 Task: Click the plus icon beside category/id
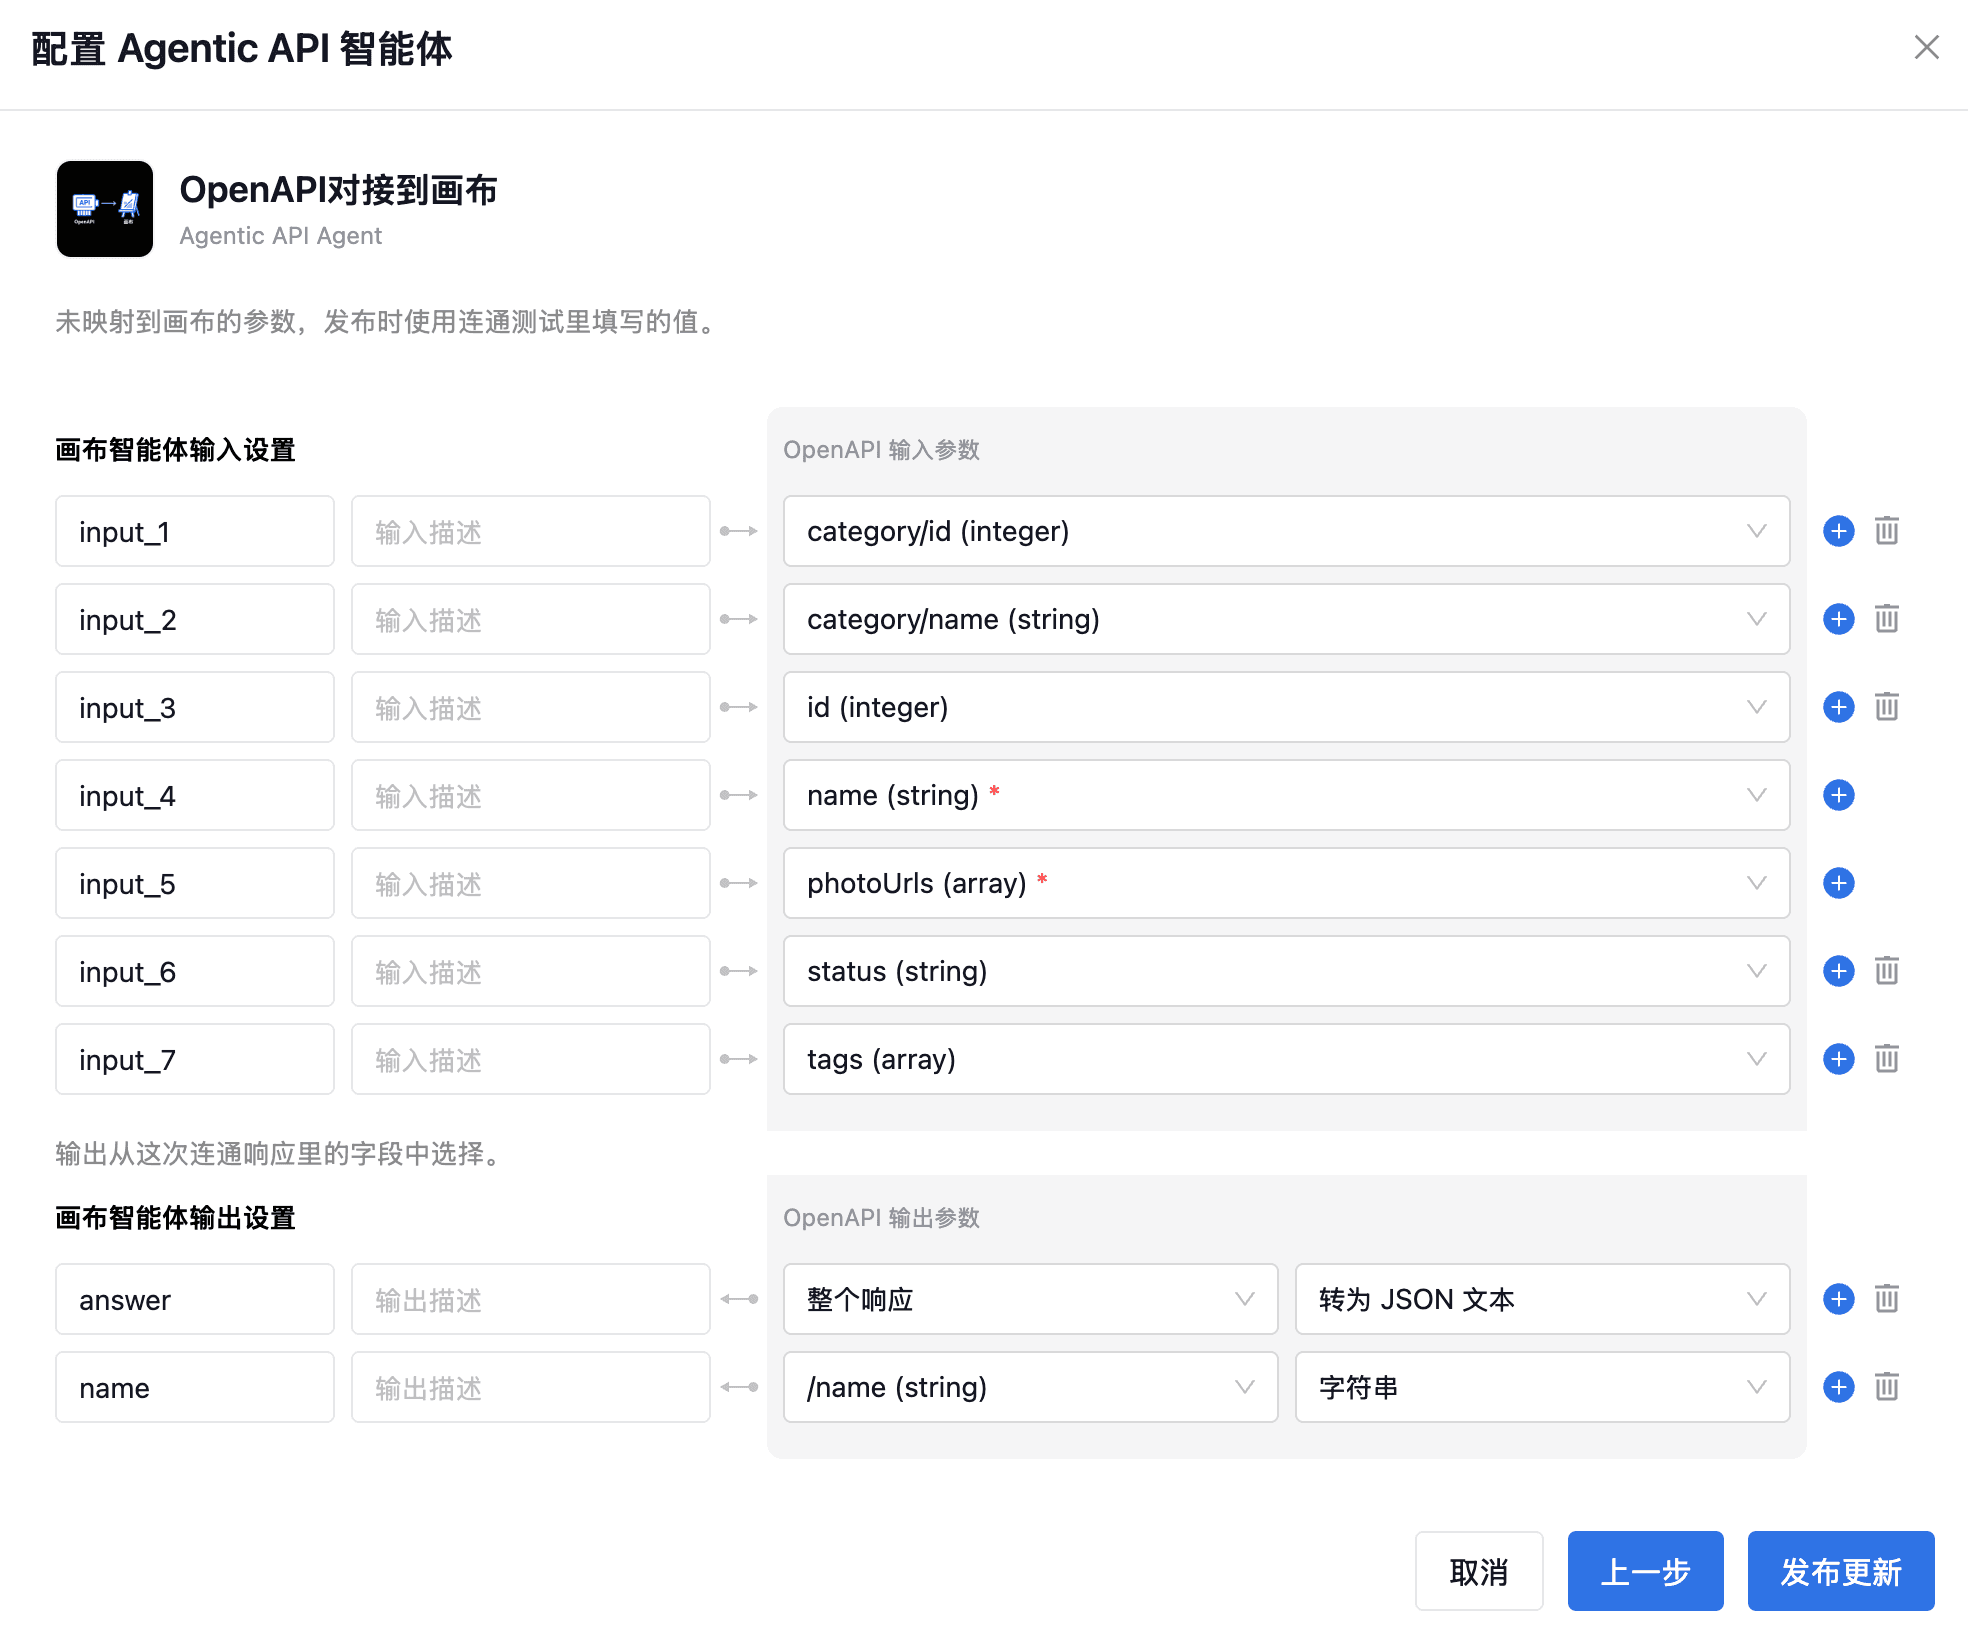[1838, 531]
